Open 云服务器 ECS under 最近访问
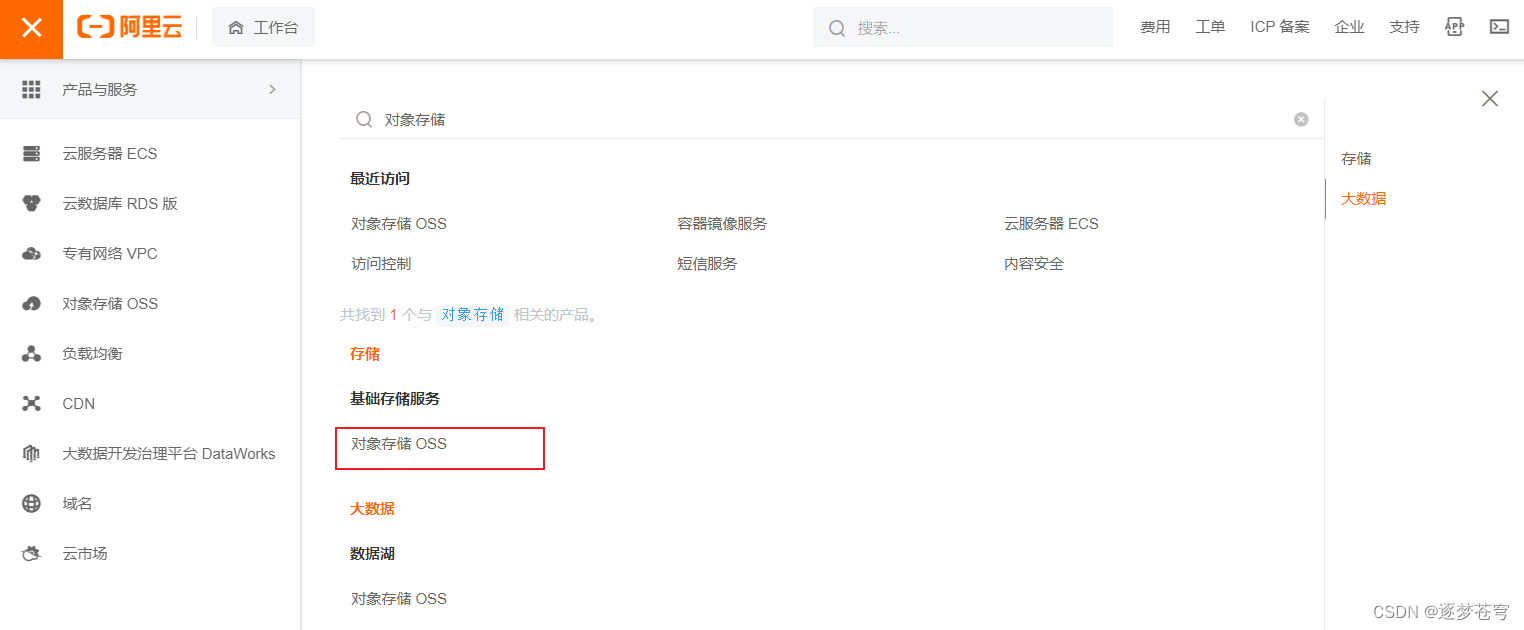The width and height of the screenshot is (1524, 630). [1051, 224]
